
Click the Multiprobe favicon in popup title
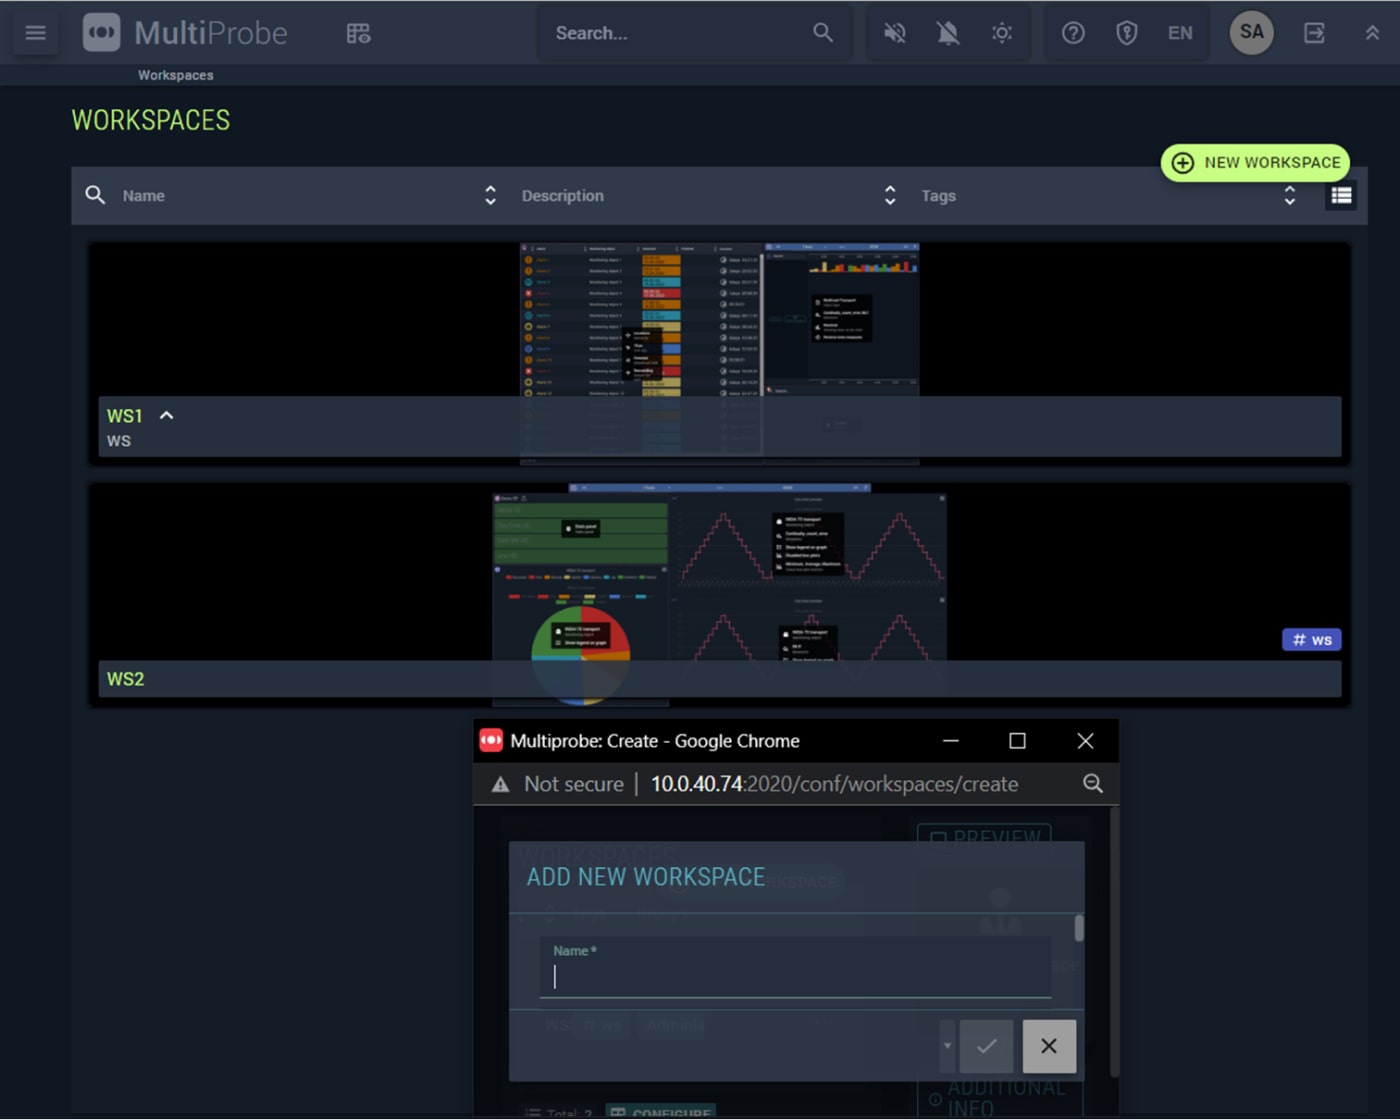[x=491, y=740]
